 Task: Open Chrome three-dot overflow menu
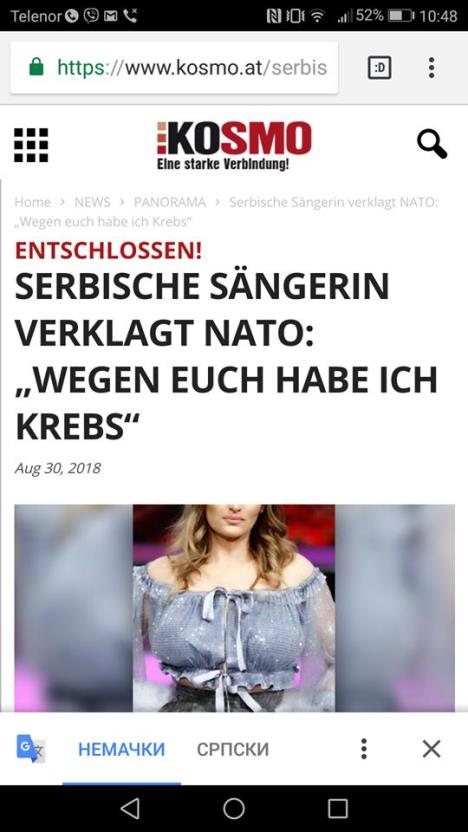click(431, 67)
